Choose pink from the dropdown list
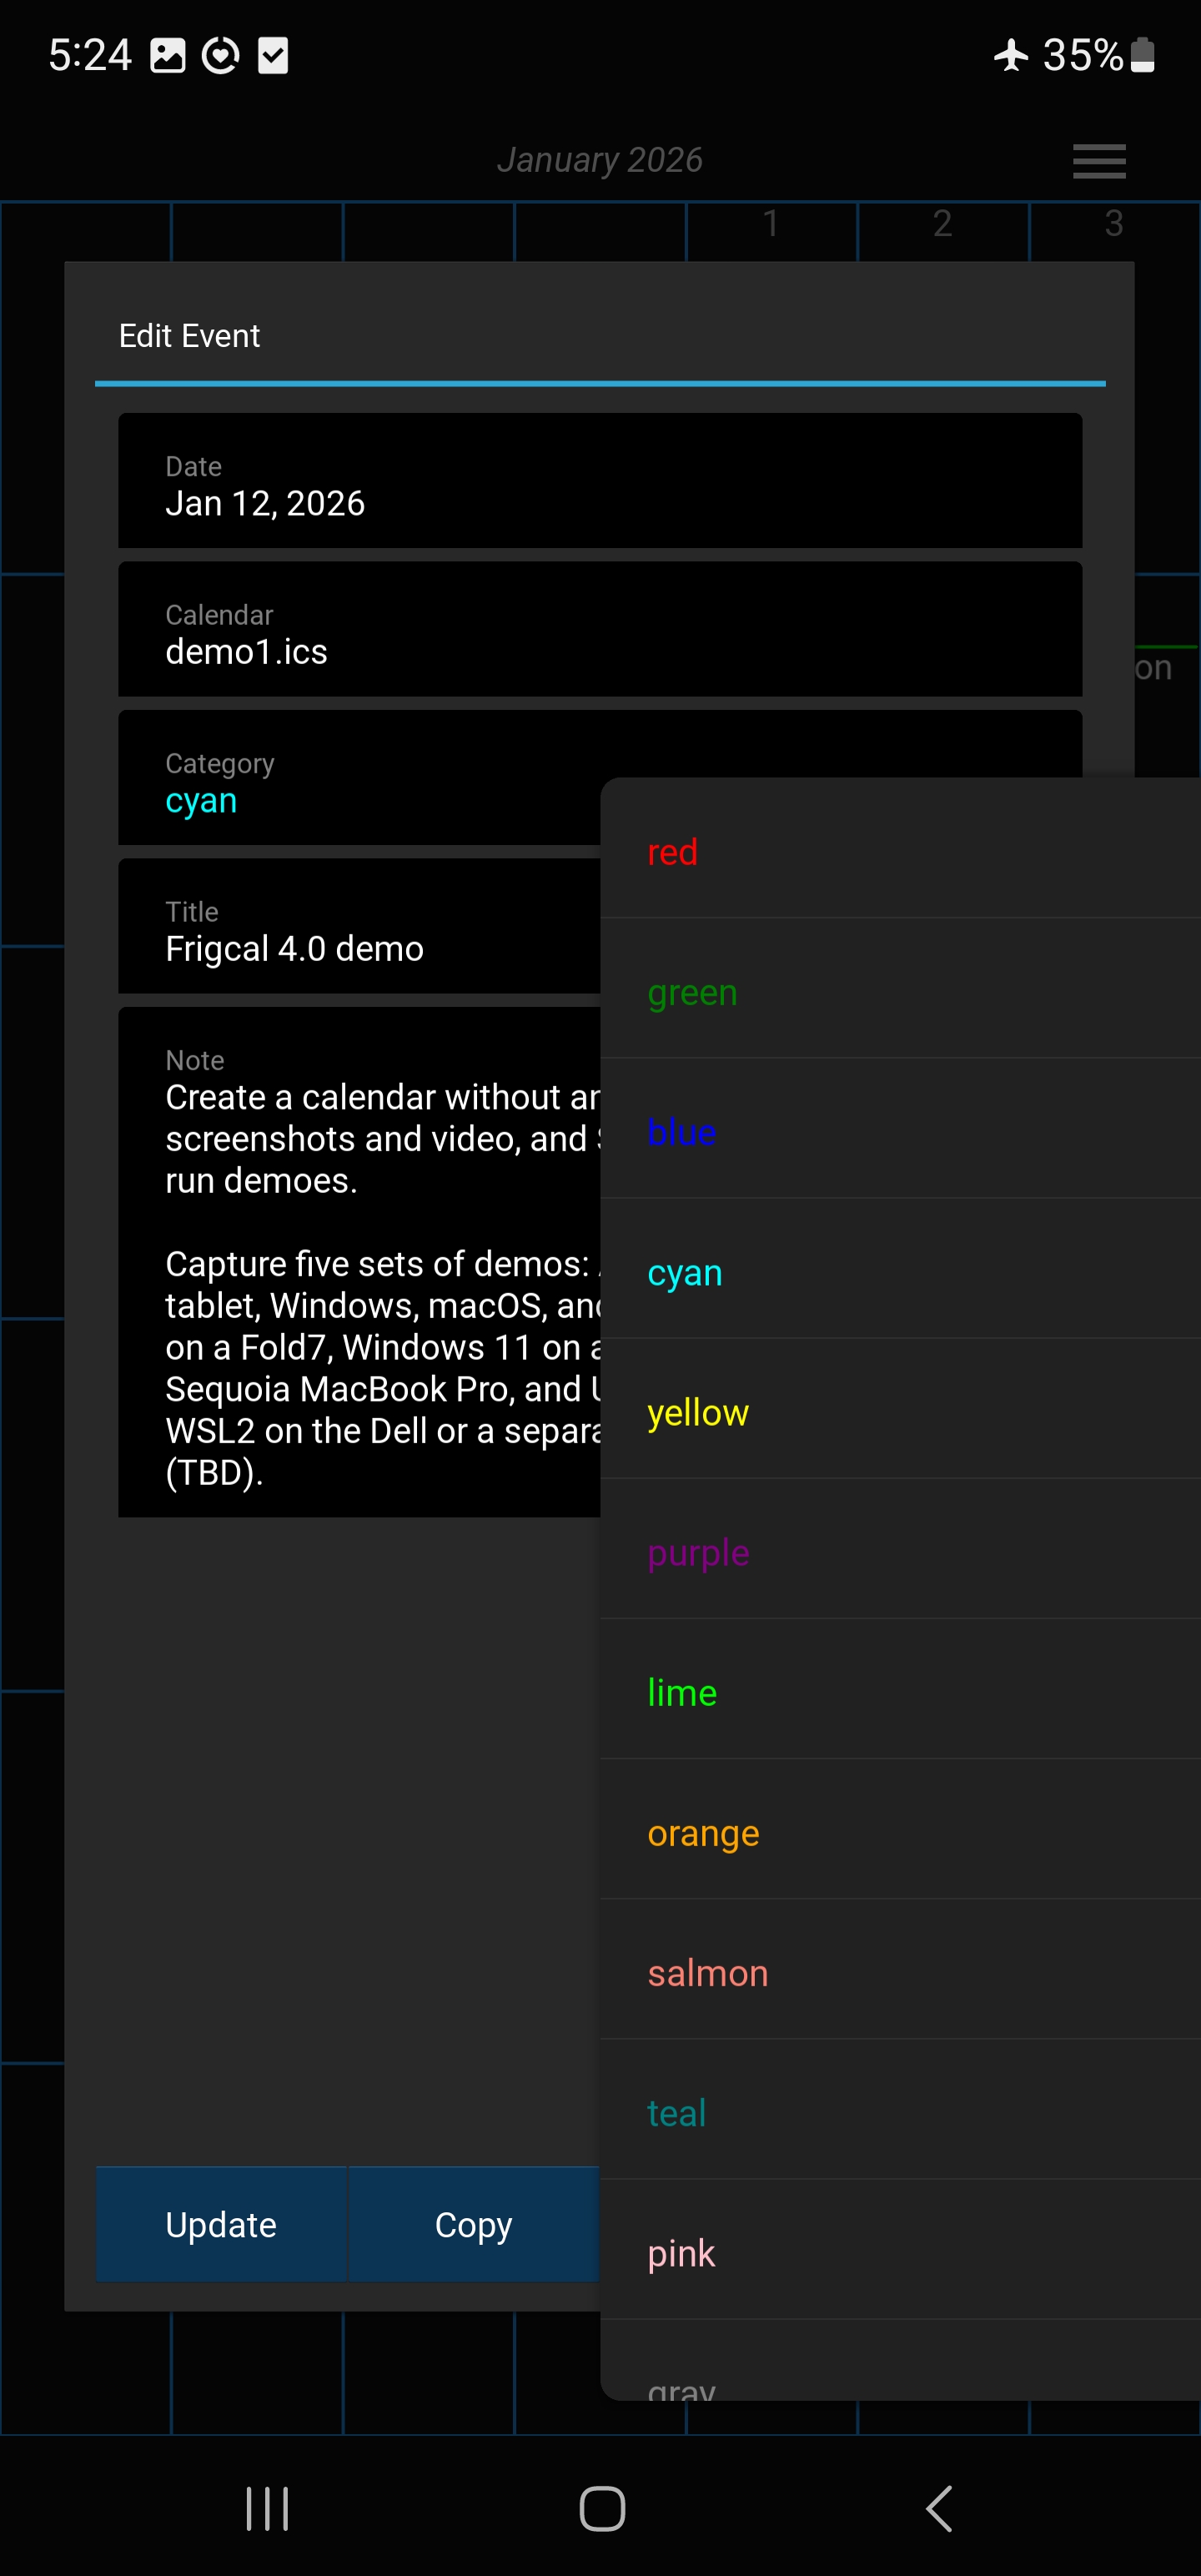The height and width of the screenshot is (2576, 1201). (900, 2252)
